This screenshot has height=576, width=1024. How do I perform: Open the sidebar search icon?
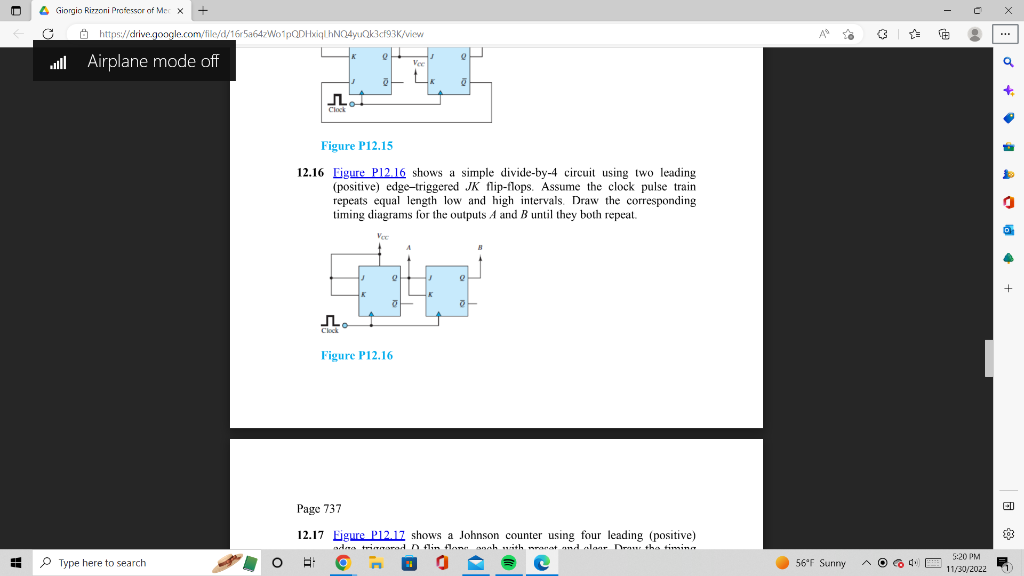point(1009,60)
